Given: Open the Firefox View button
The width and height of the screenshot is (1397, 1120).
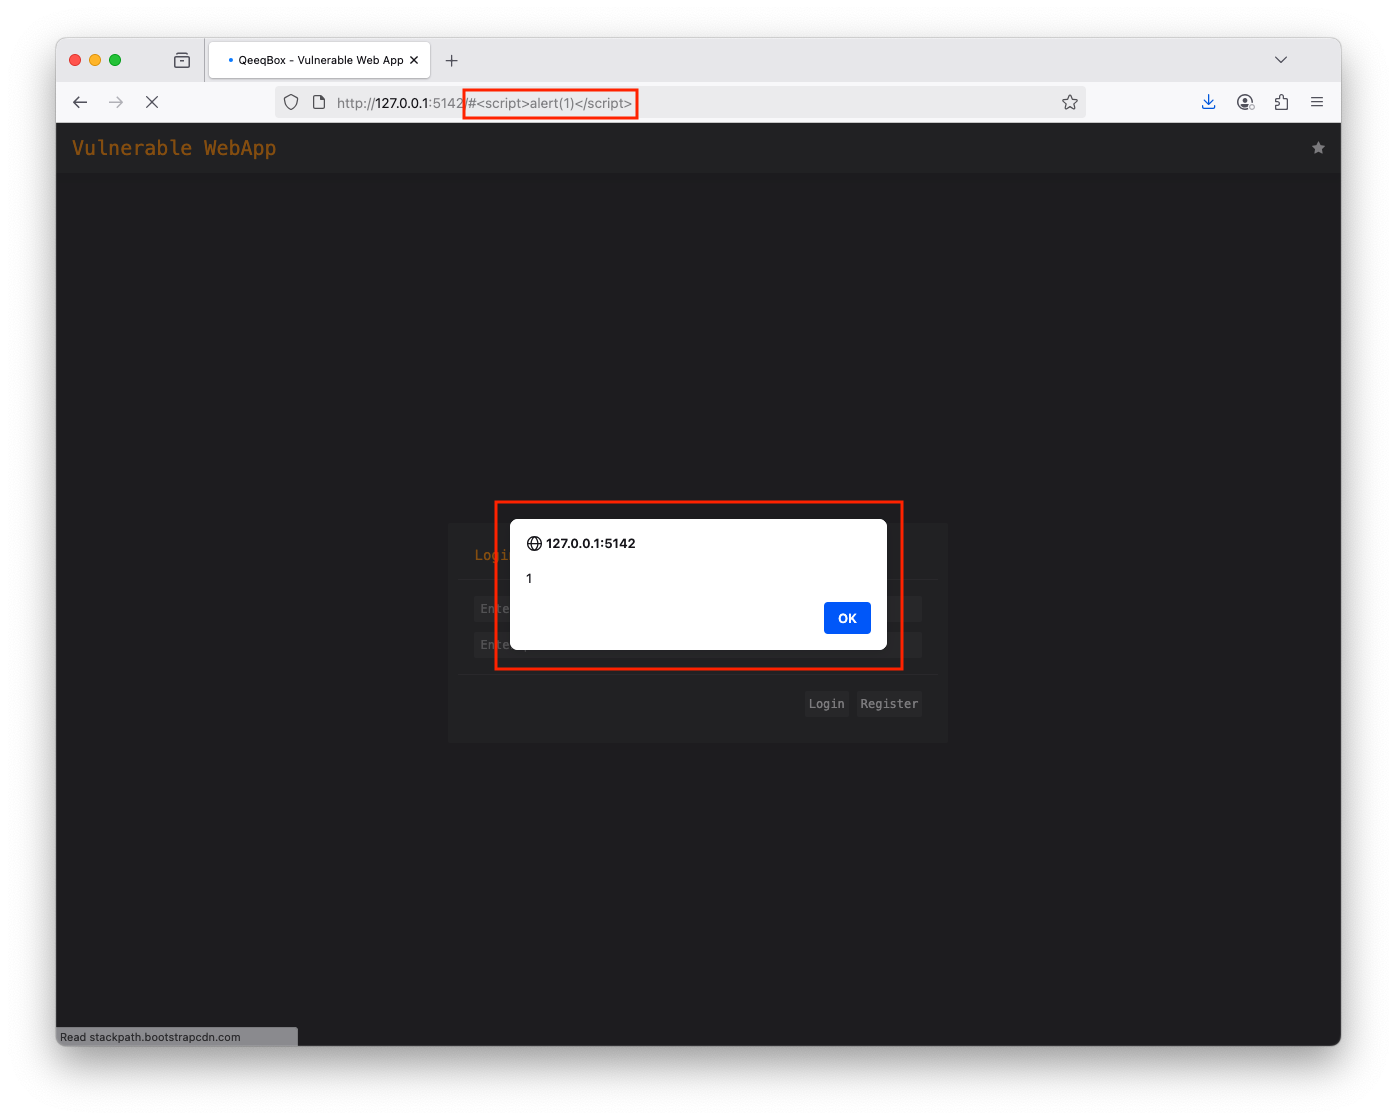Looking at the screenshot, I should tap(182, 60).
